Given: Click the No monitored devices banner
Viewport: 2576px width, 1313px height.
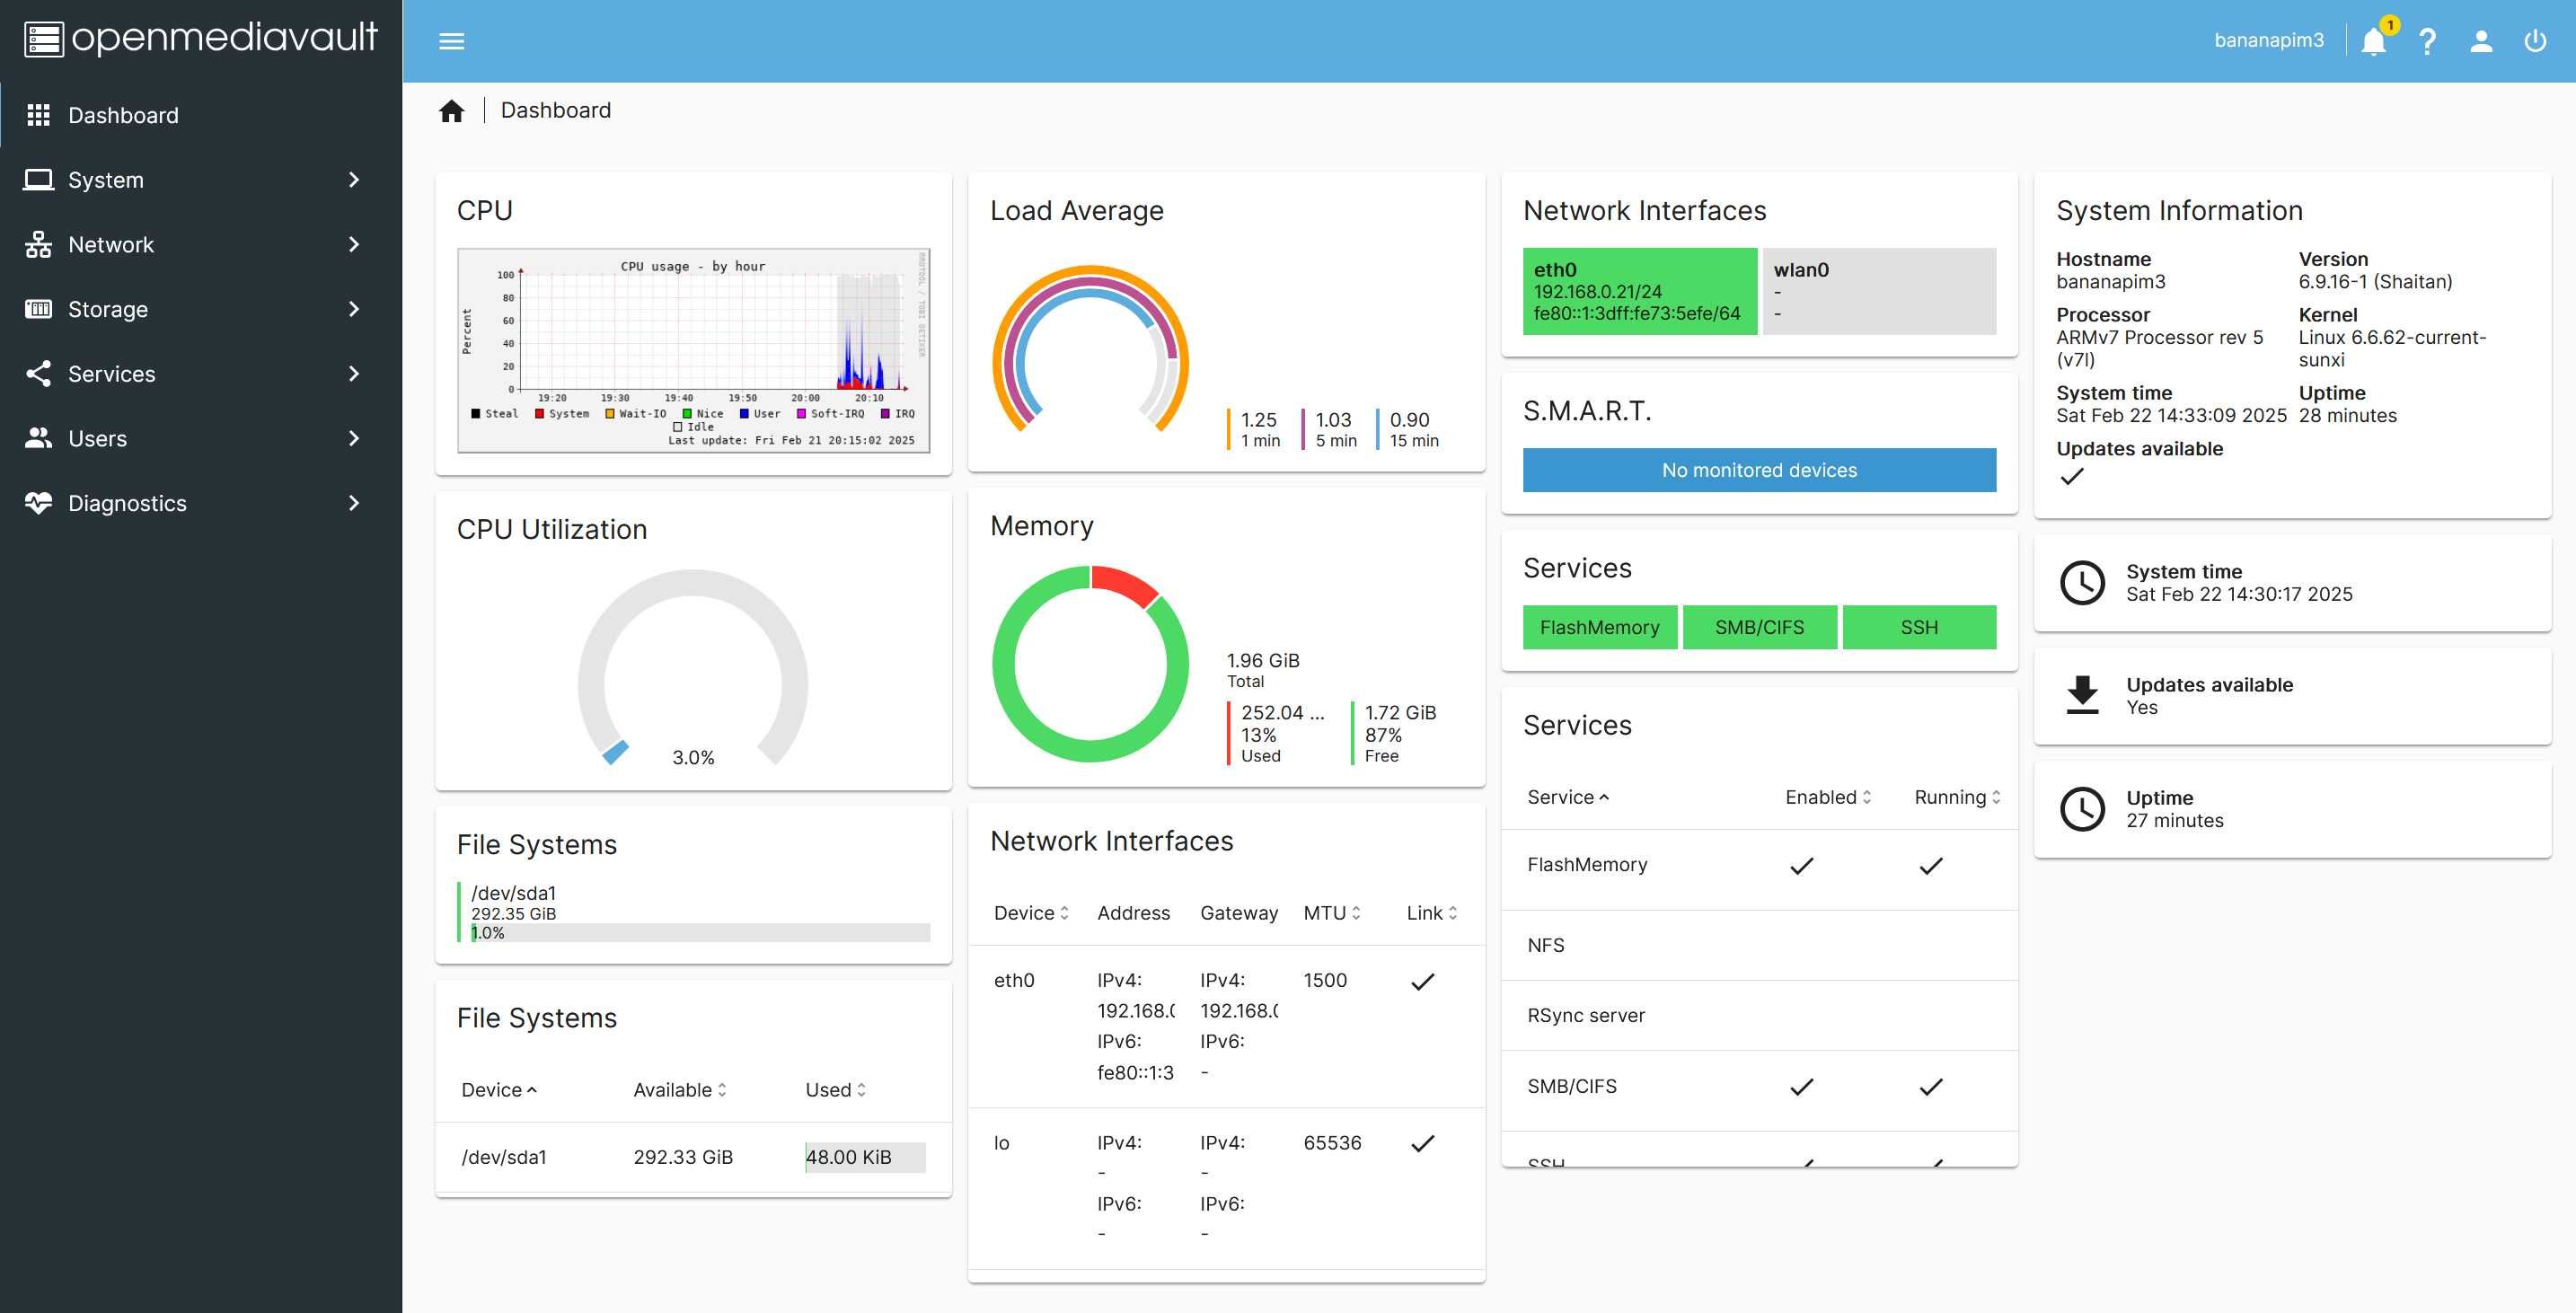Looking at the screenshot, I should click(x=1759, y=470).
